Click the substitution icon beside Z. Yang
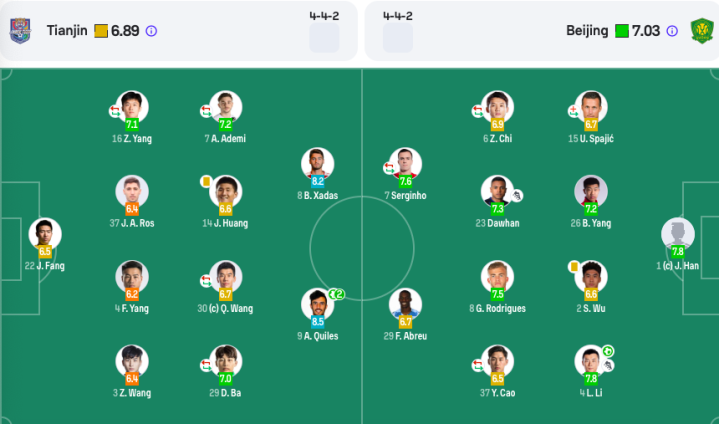 [115, 110]
